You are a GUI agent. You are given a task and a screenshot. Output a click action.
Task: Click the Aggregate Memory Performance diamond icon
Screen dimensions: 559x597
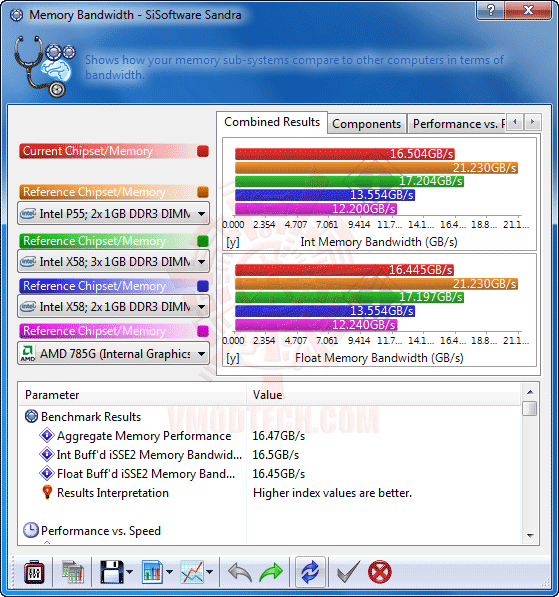pos(47,435)
